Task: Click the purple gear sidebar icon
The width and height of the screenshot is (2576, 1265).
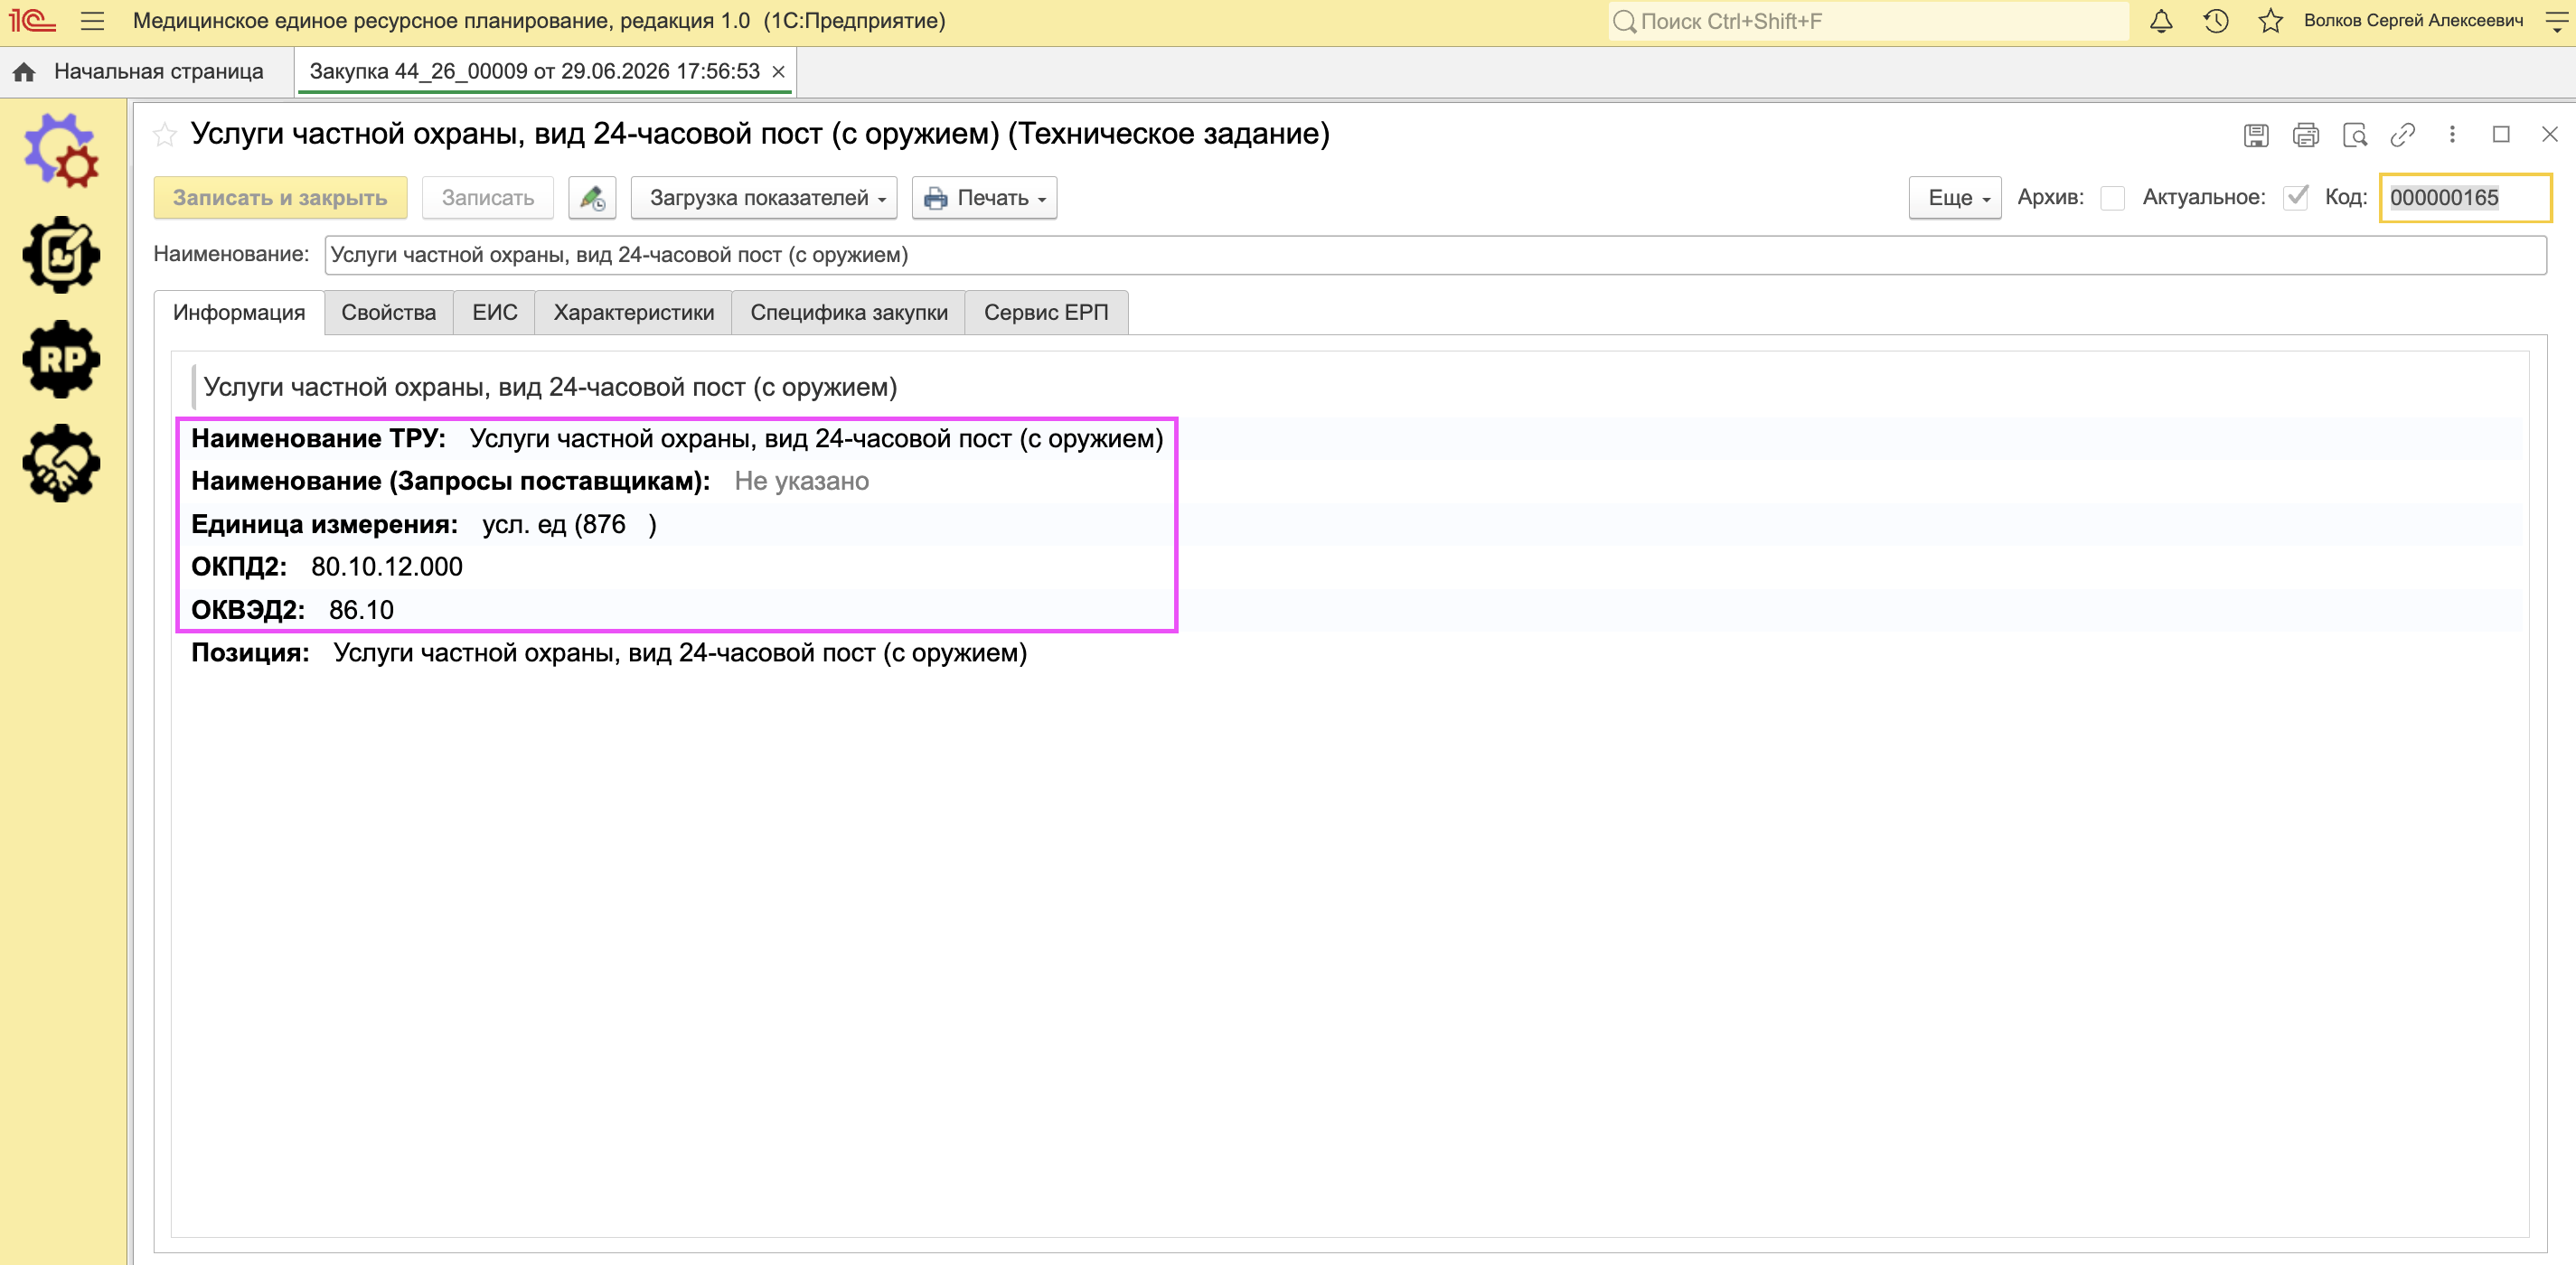Action: point(61,150)
